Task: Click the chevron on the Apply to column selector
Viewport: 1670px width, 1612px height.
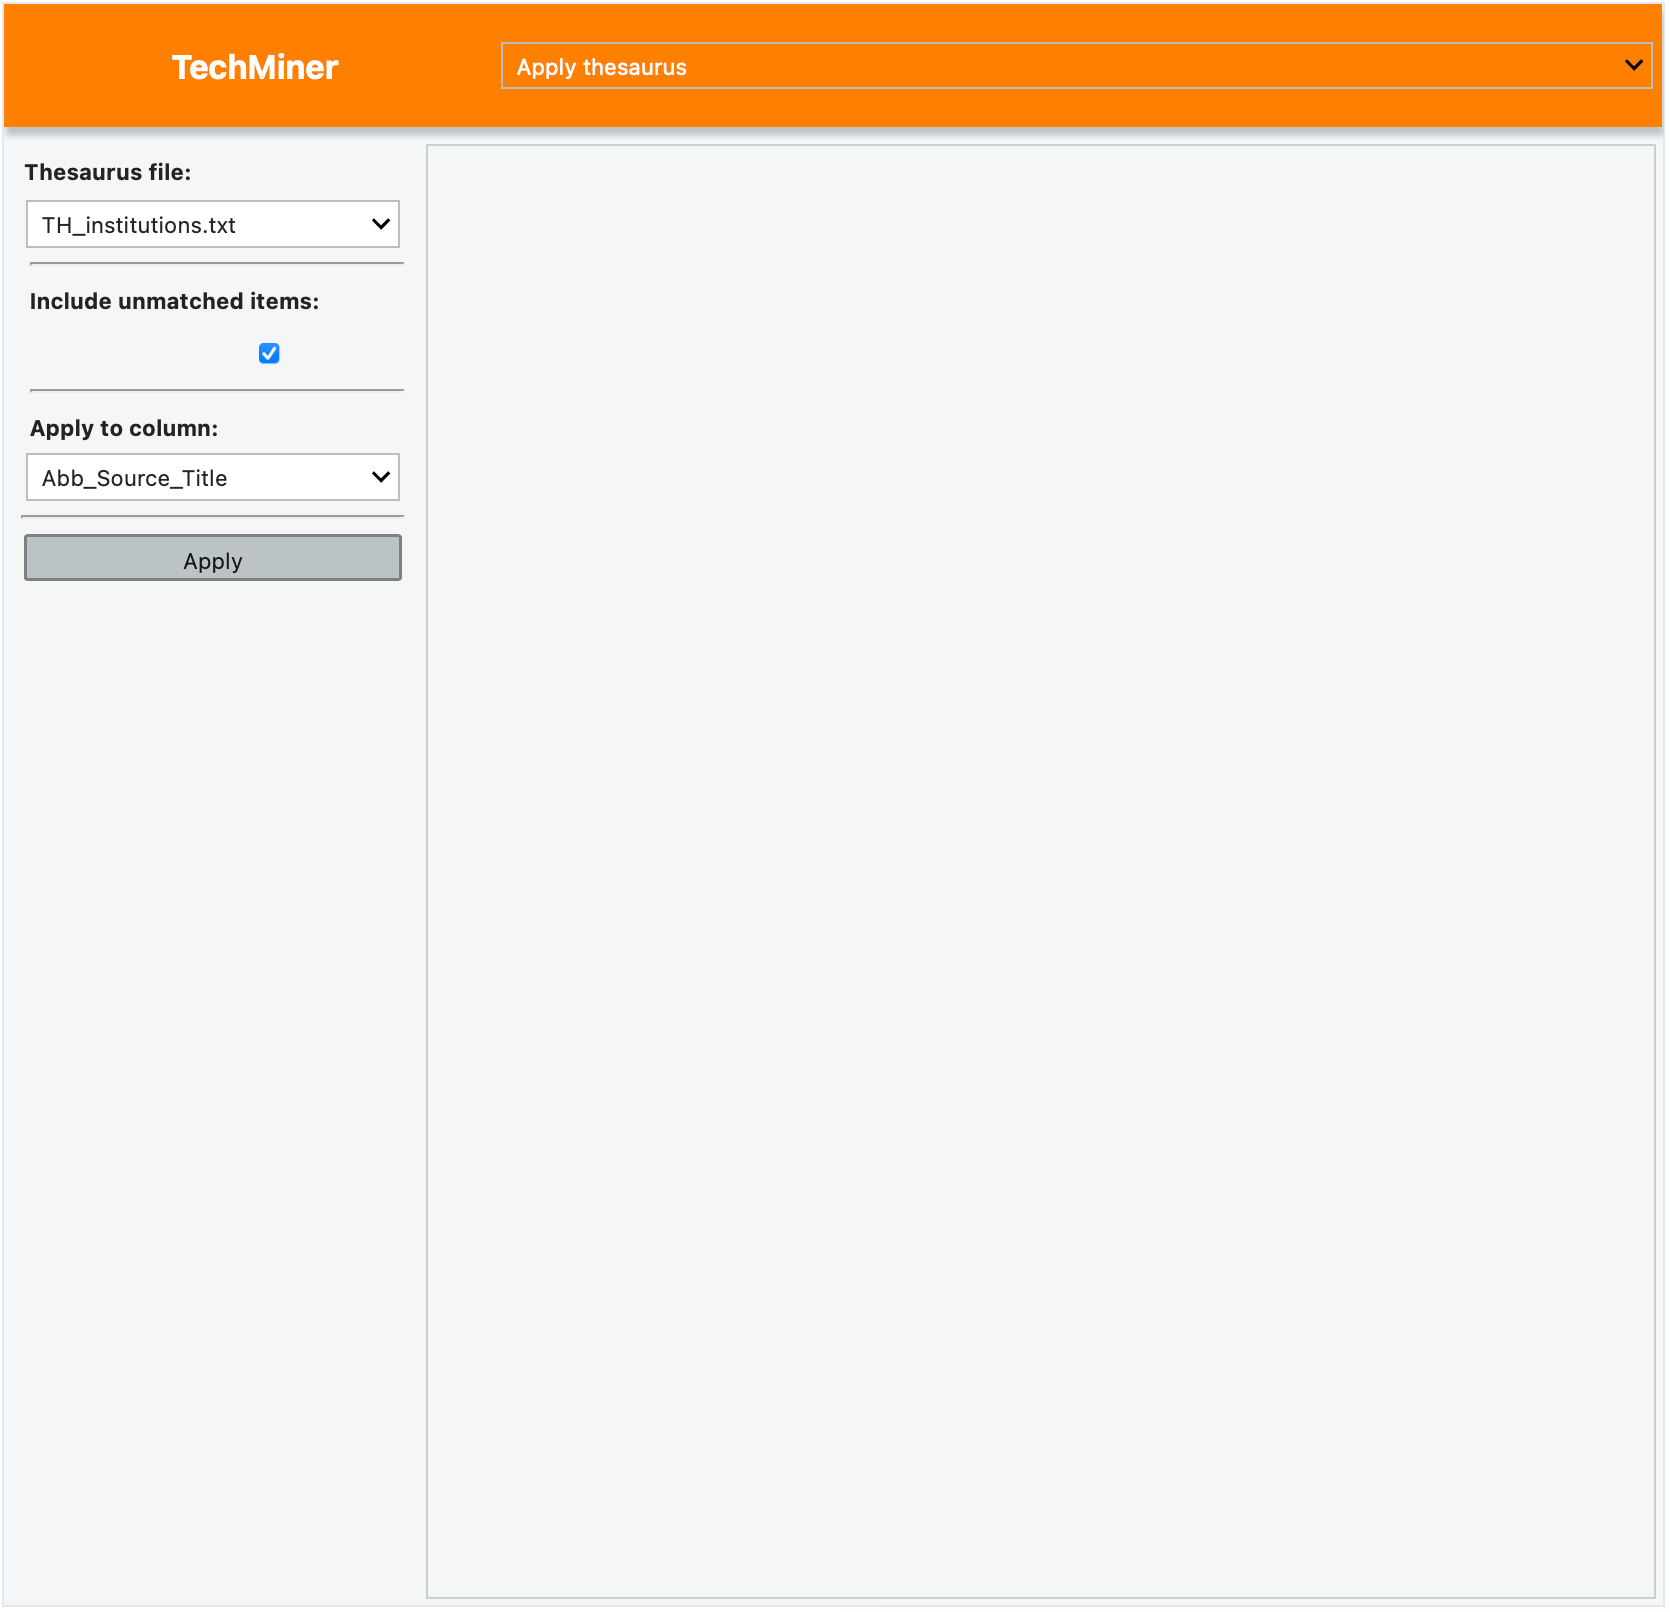Action: coord(380,477)
